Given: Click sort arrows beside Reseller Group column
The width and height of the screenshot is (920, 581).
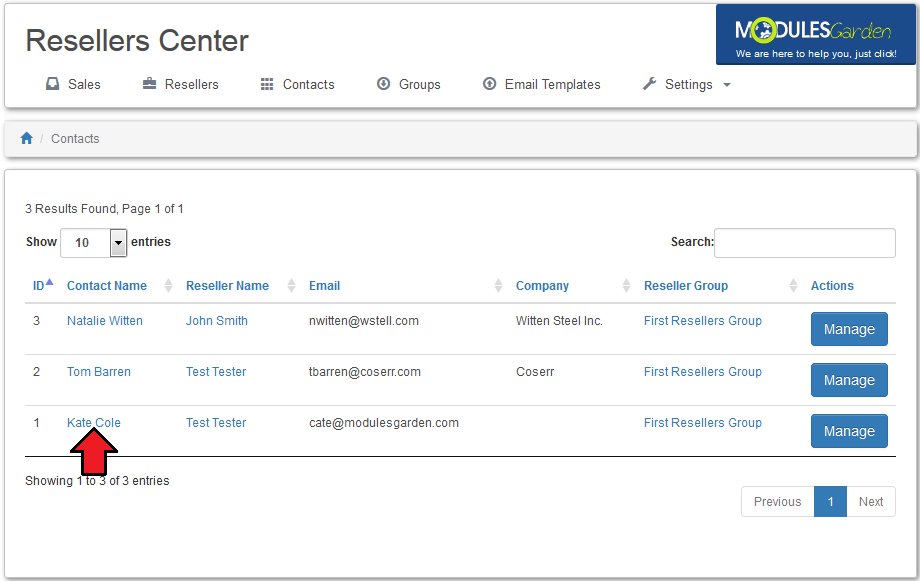Looking at the screenshot, I should pos(793,286).
